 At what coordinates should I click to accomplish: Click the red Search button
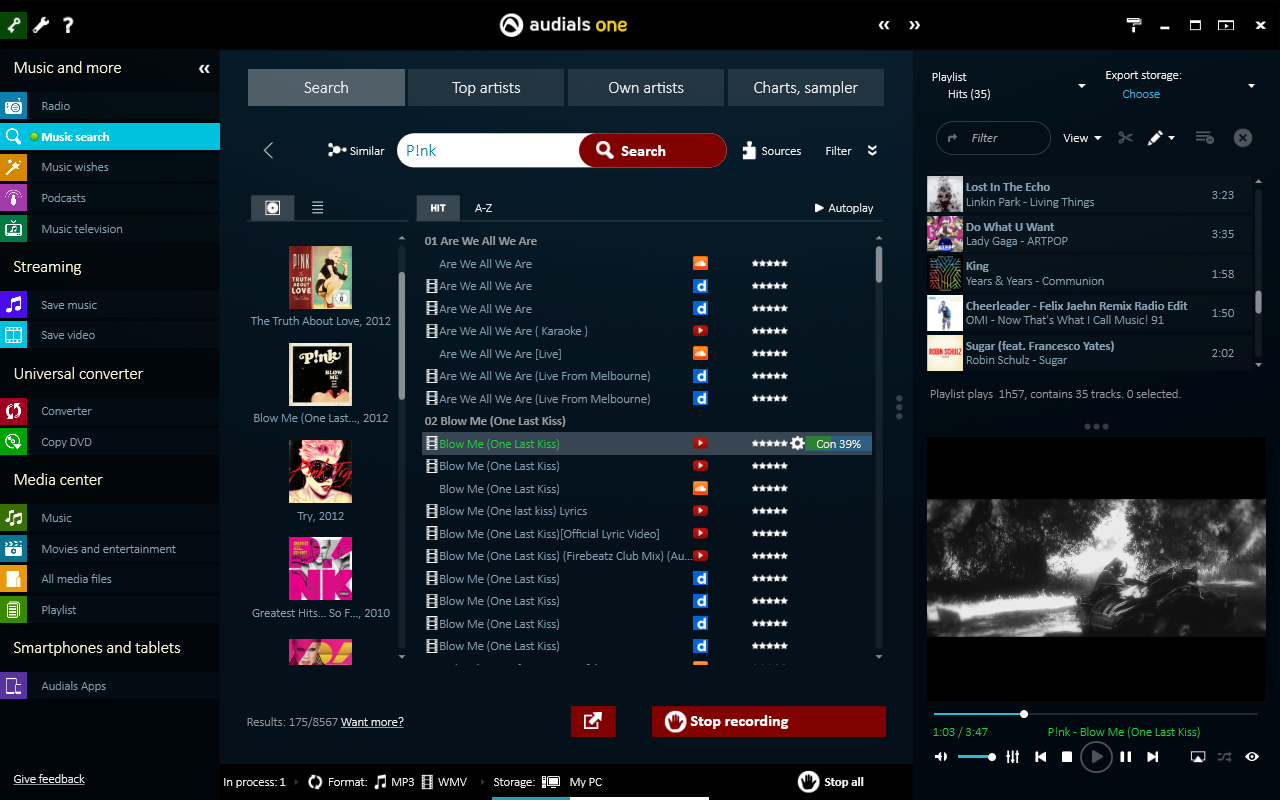(x=652, y=151)
